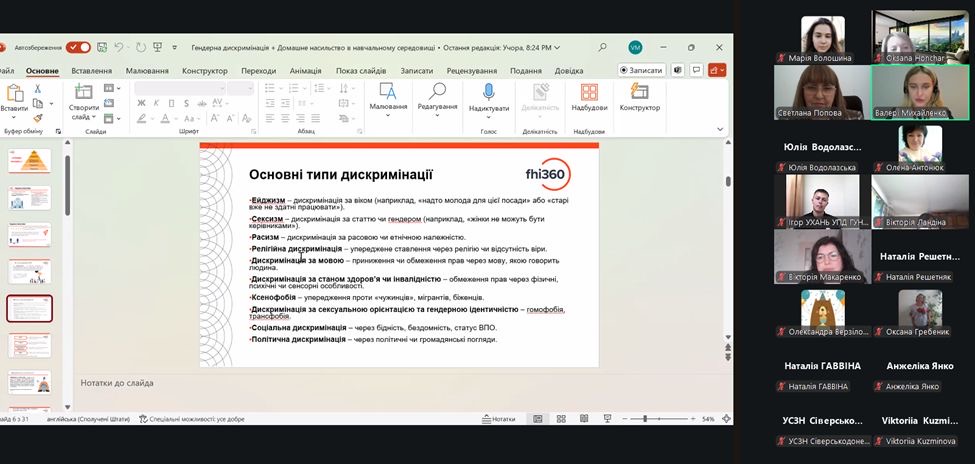Viewport: 975px width, 464px height.
Task: Click the Надбудови add-ins icon
Action: pyautogui.click(x=589, y=93)
